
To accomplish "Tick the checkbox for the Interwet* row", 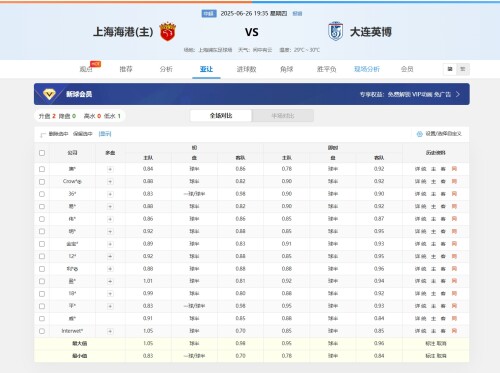I will point(42,331).
